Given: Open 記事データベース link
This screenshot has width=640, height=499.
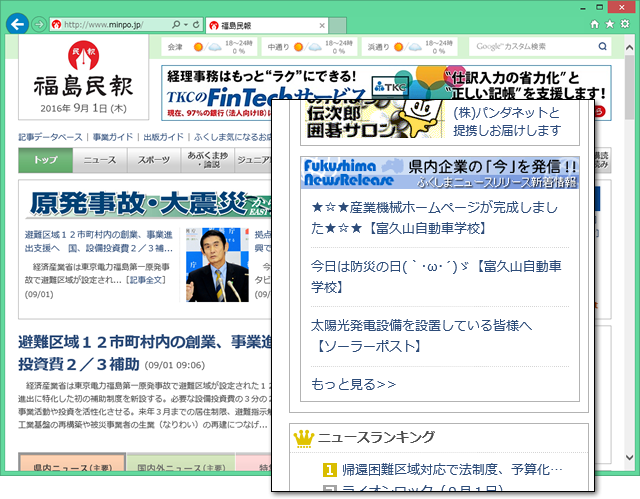Looking at the screenshot, I should coord(50,137).
